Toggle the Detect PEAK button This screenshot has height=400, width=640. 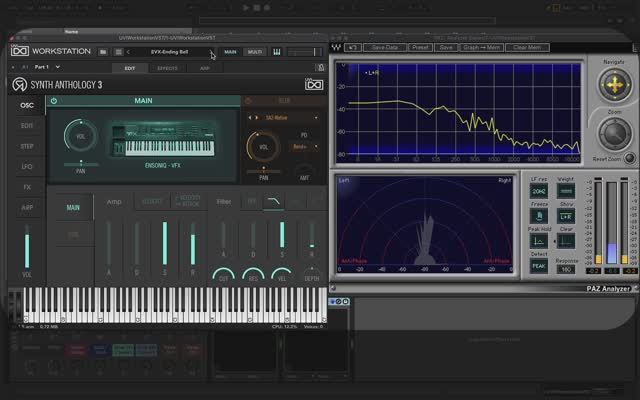tap(539, 266)
